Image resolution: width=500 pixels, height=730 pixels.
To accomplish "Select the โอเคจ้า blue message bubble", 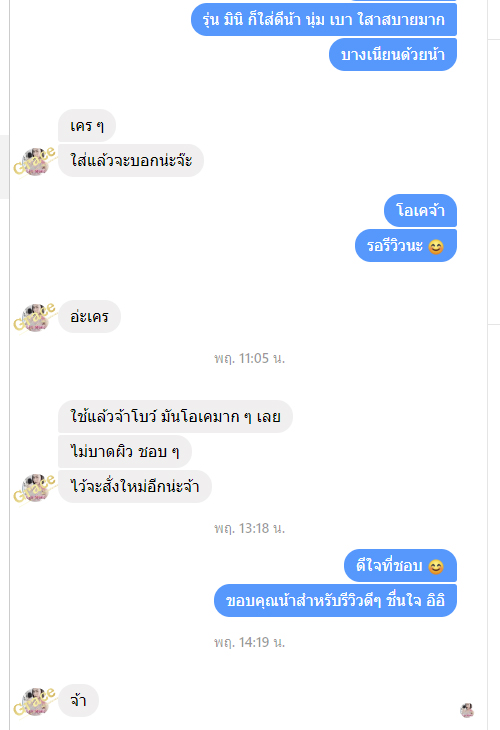I will 420,210.
